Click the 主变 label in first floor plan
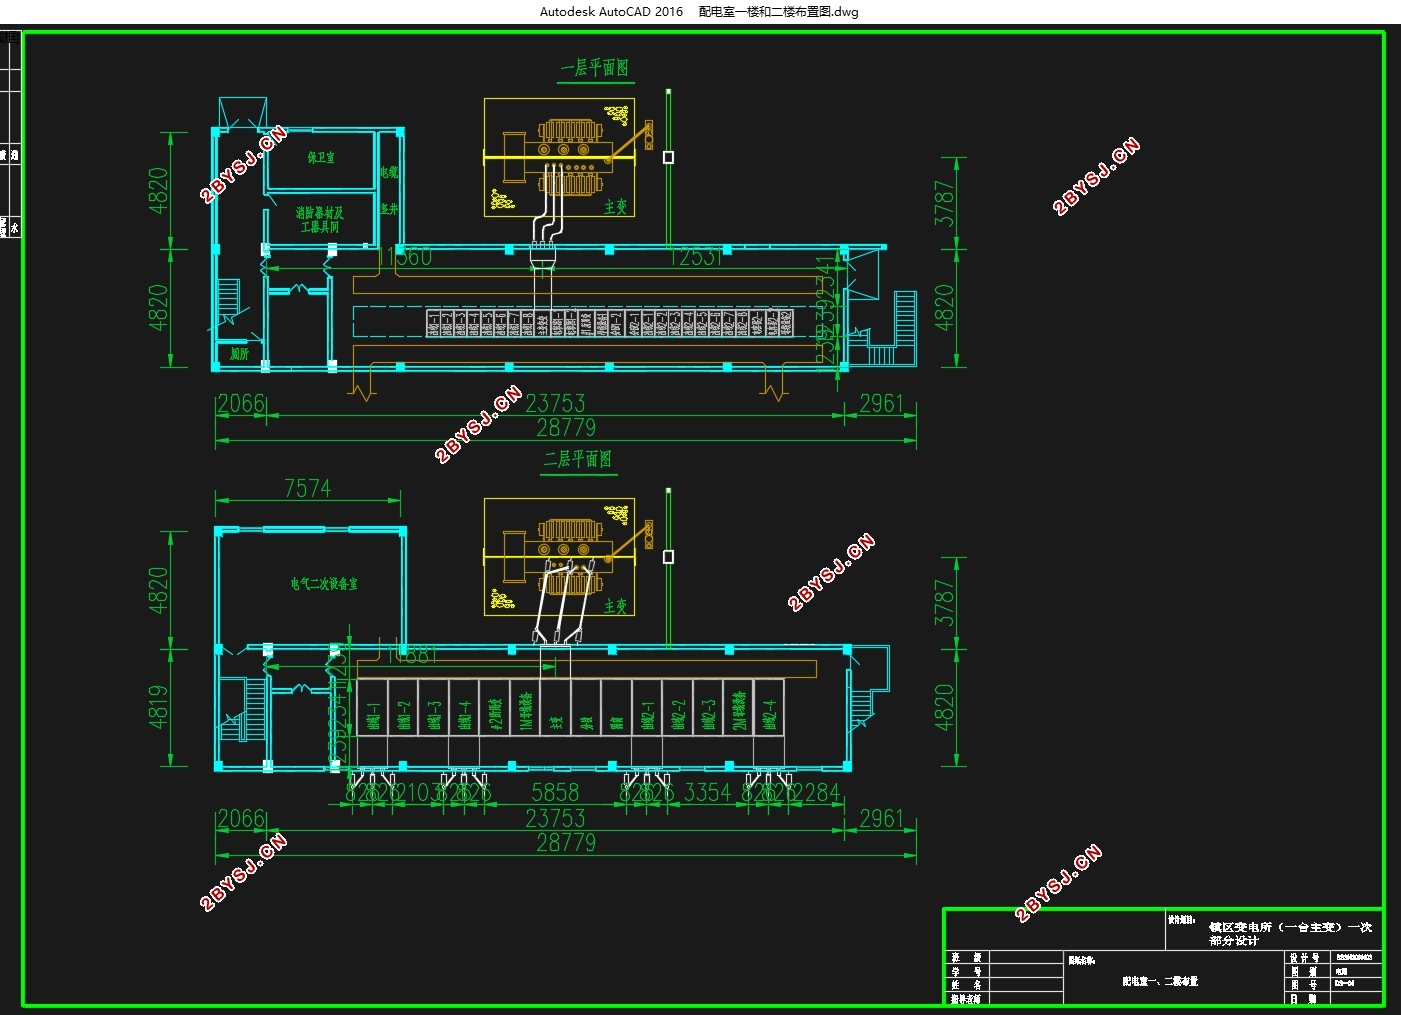 point(615,207)
